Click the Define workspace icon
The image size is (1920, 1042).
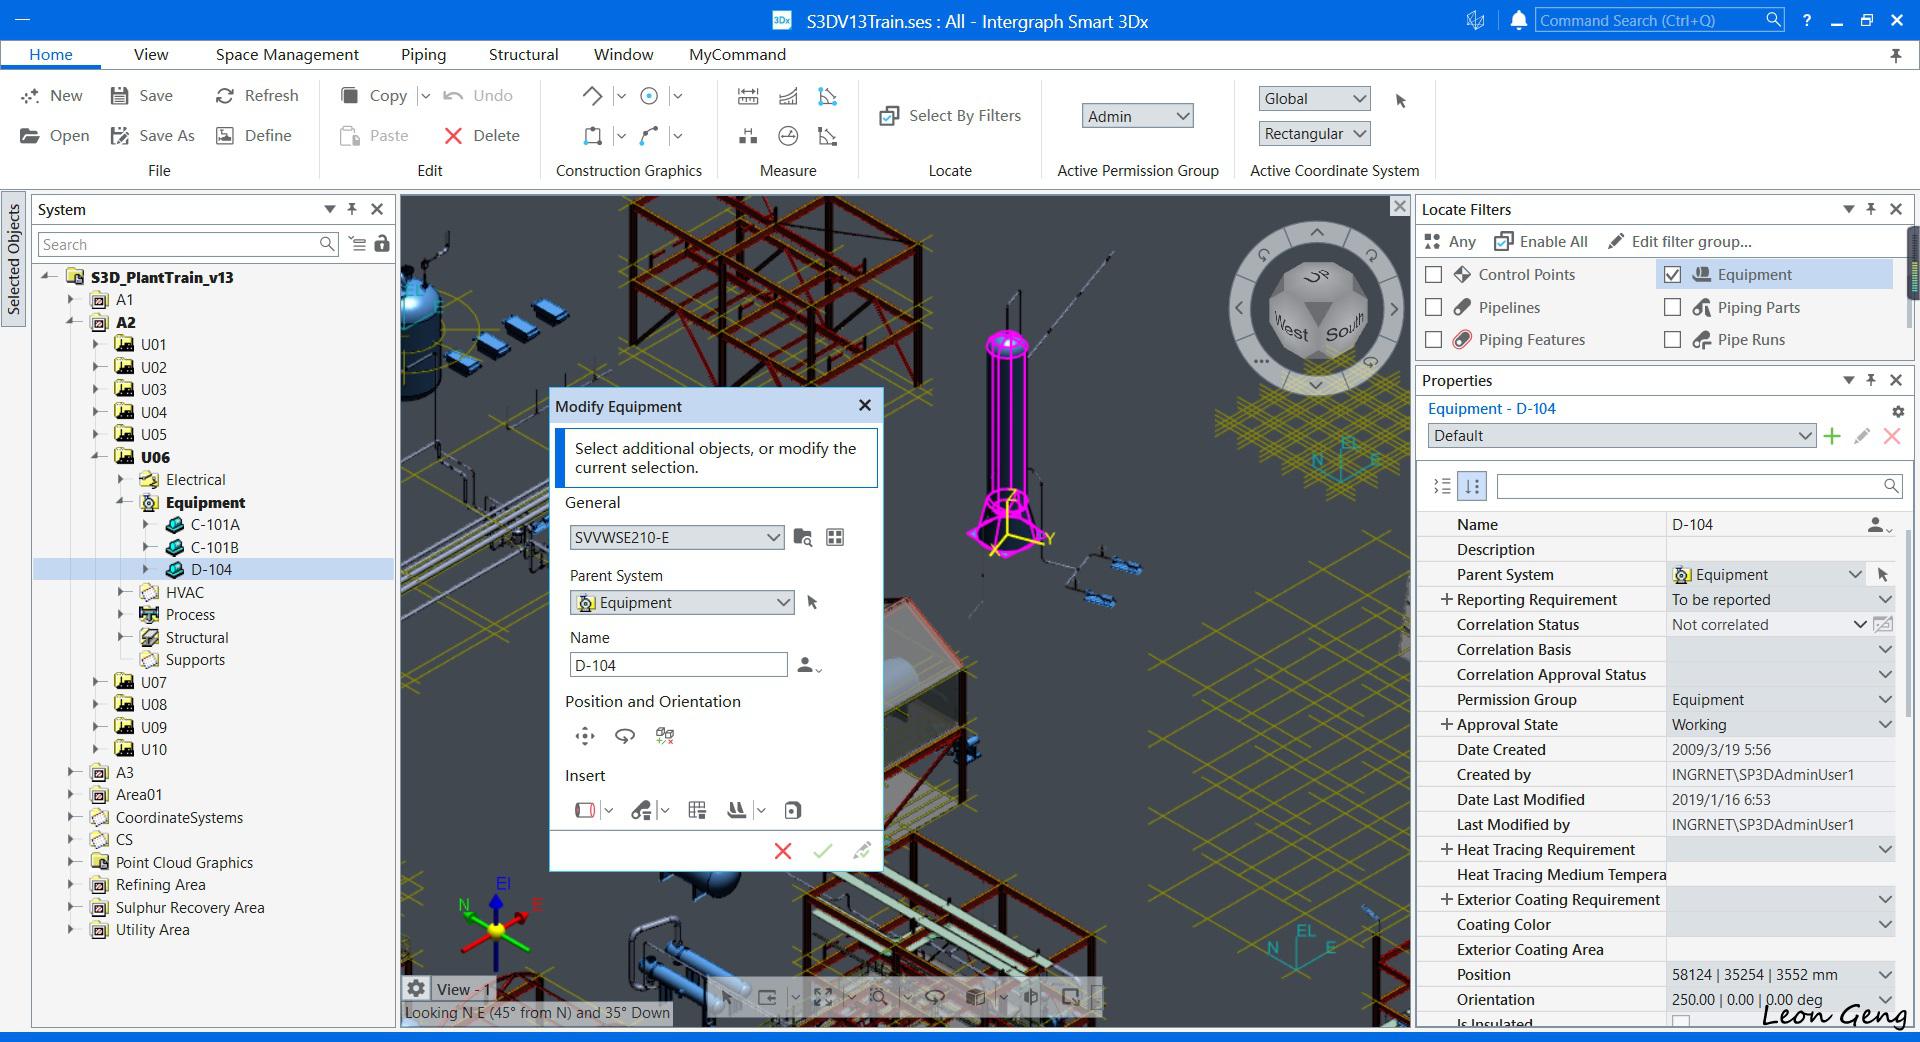225,136
